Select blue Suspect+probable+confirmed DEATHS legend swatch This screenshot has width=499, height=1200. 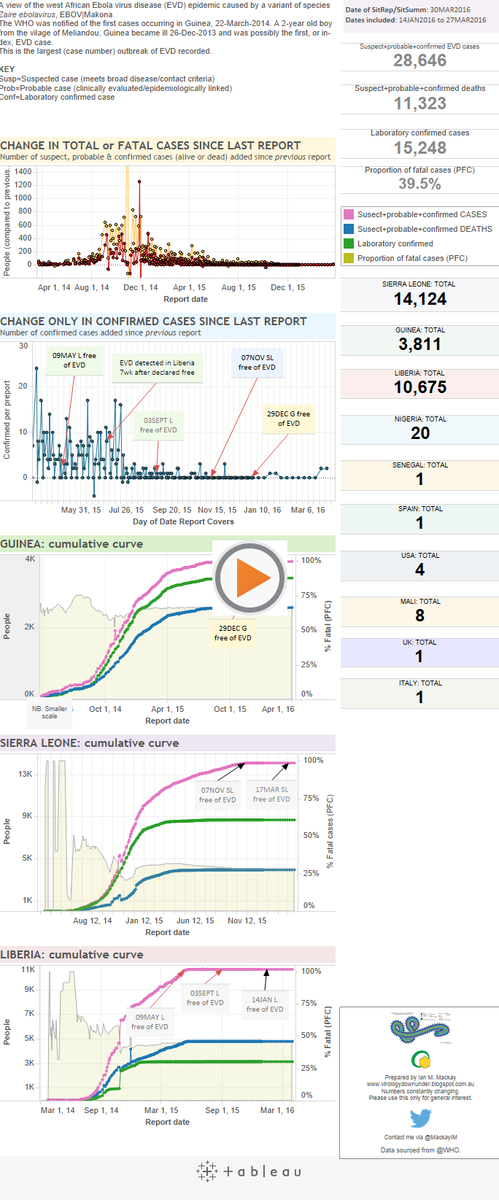pyautogui.click(x=348, y=229)
